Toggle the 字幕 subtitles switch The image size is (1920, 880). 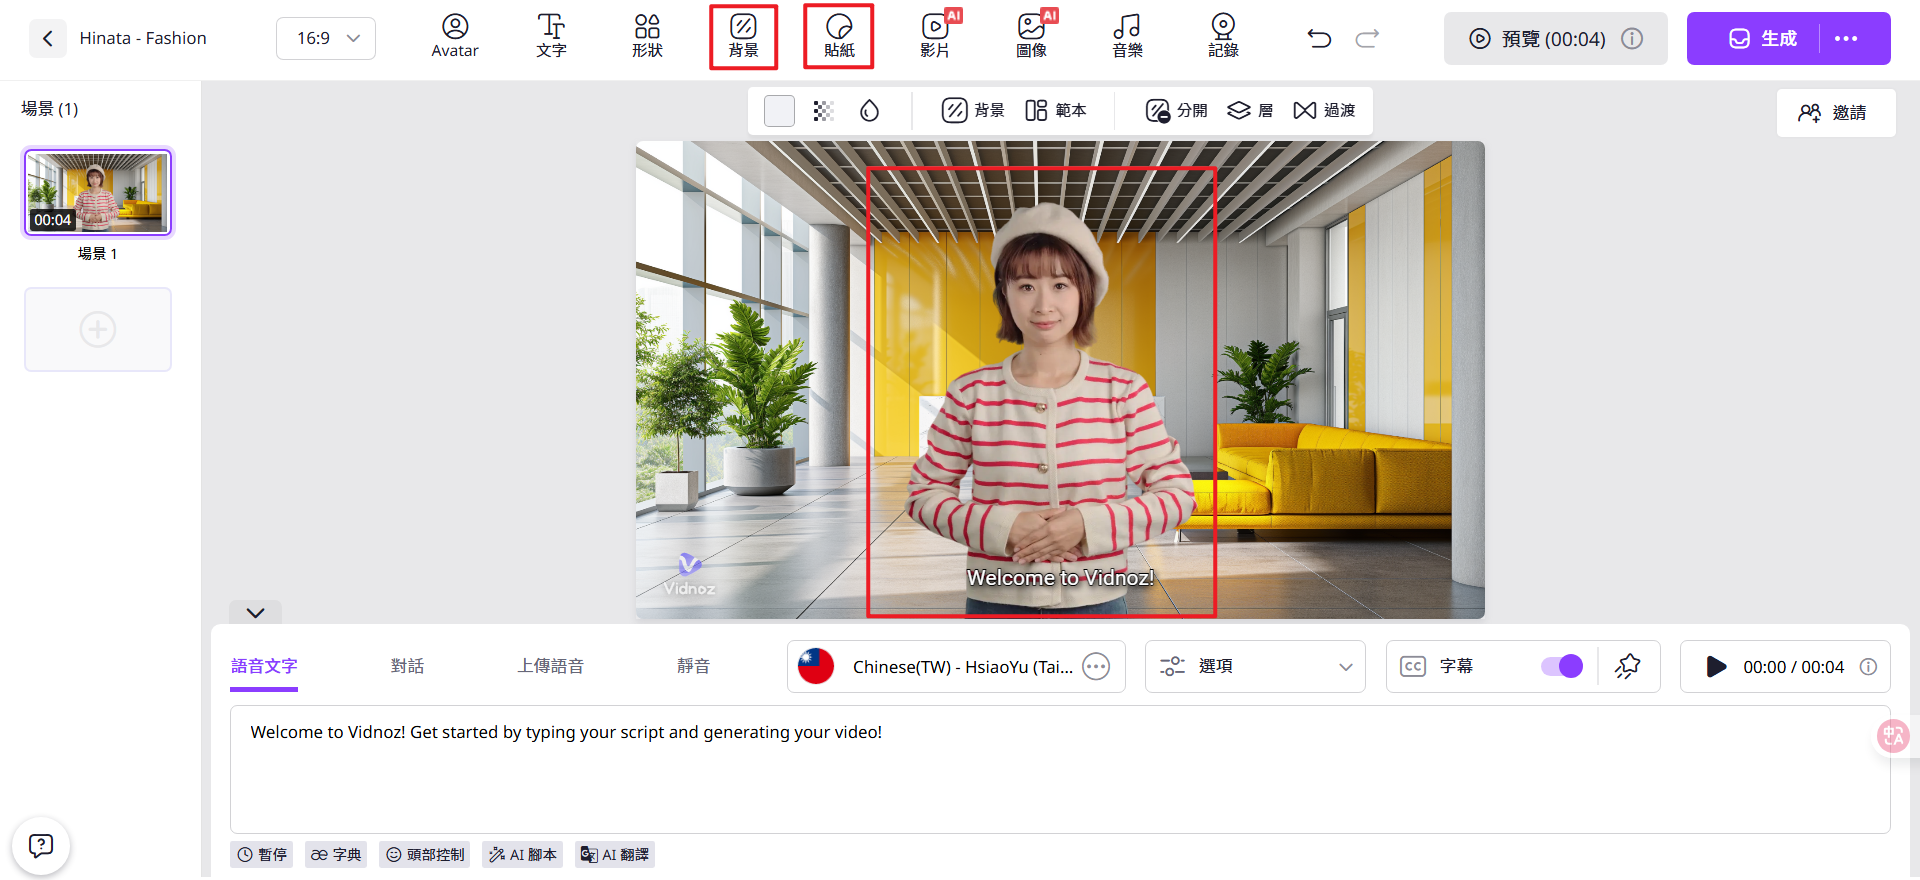(x=1562, y=666)
